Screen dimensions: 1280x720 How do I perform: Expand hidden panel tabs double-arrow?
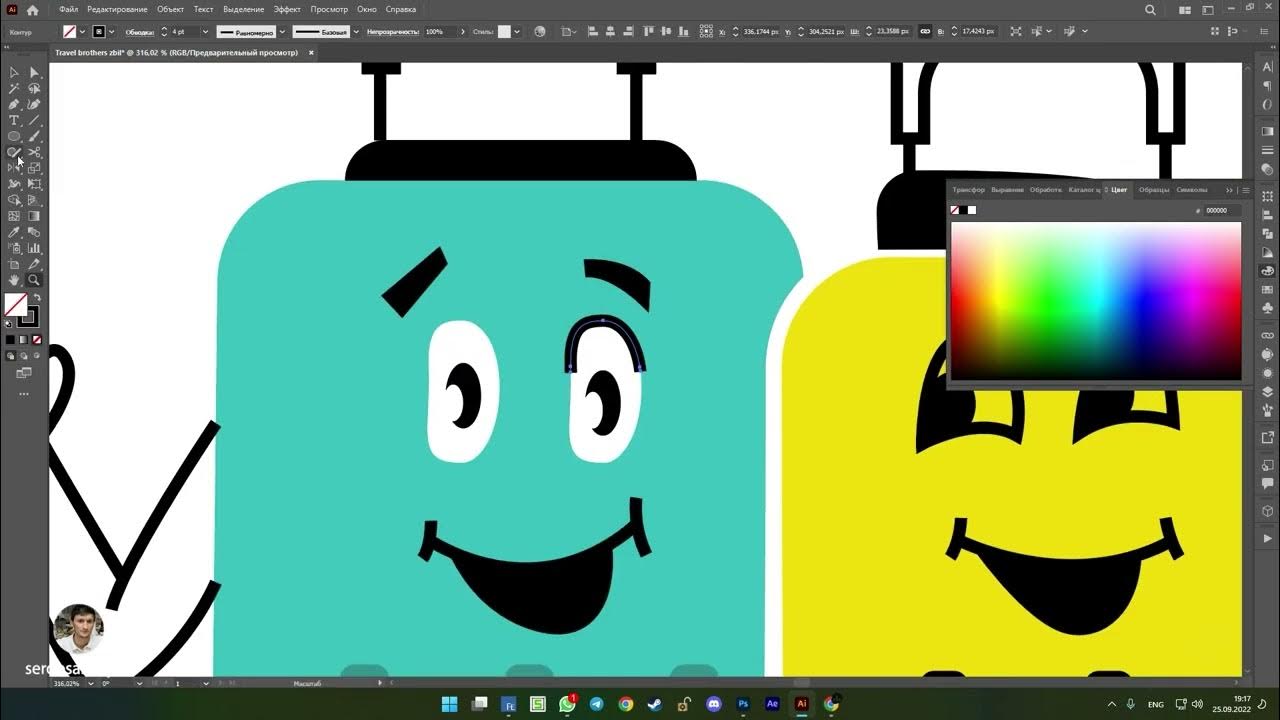[1229, 190]
